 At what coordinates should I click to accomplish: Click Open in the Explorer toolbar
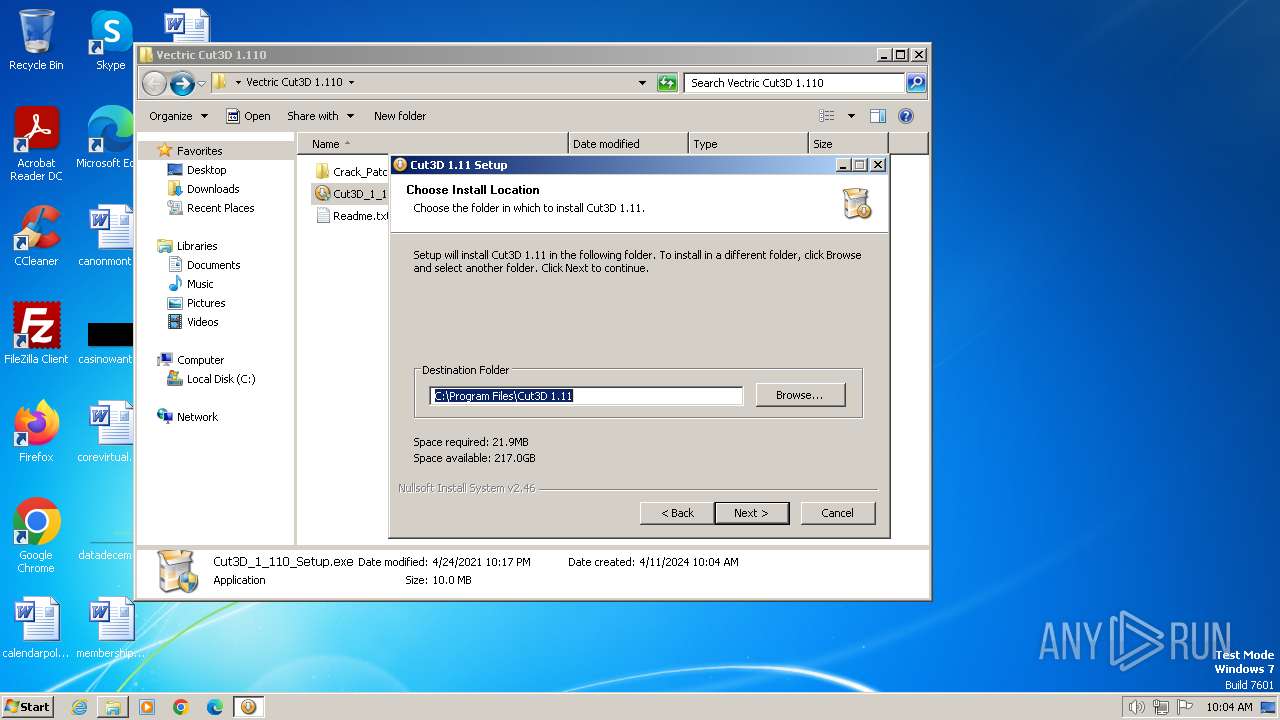pyautogui.click(x=248, y=116)
